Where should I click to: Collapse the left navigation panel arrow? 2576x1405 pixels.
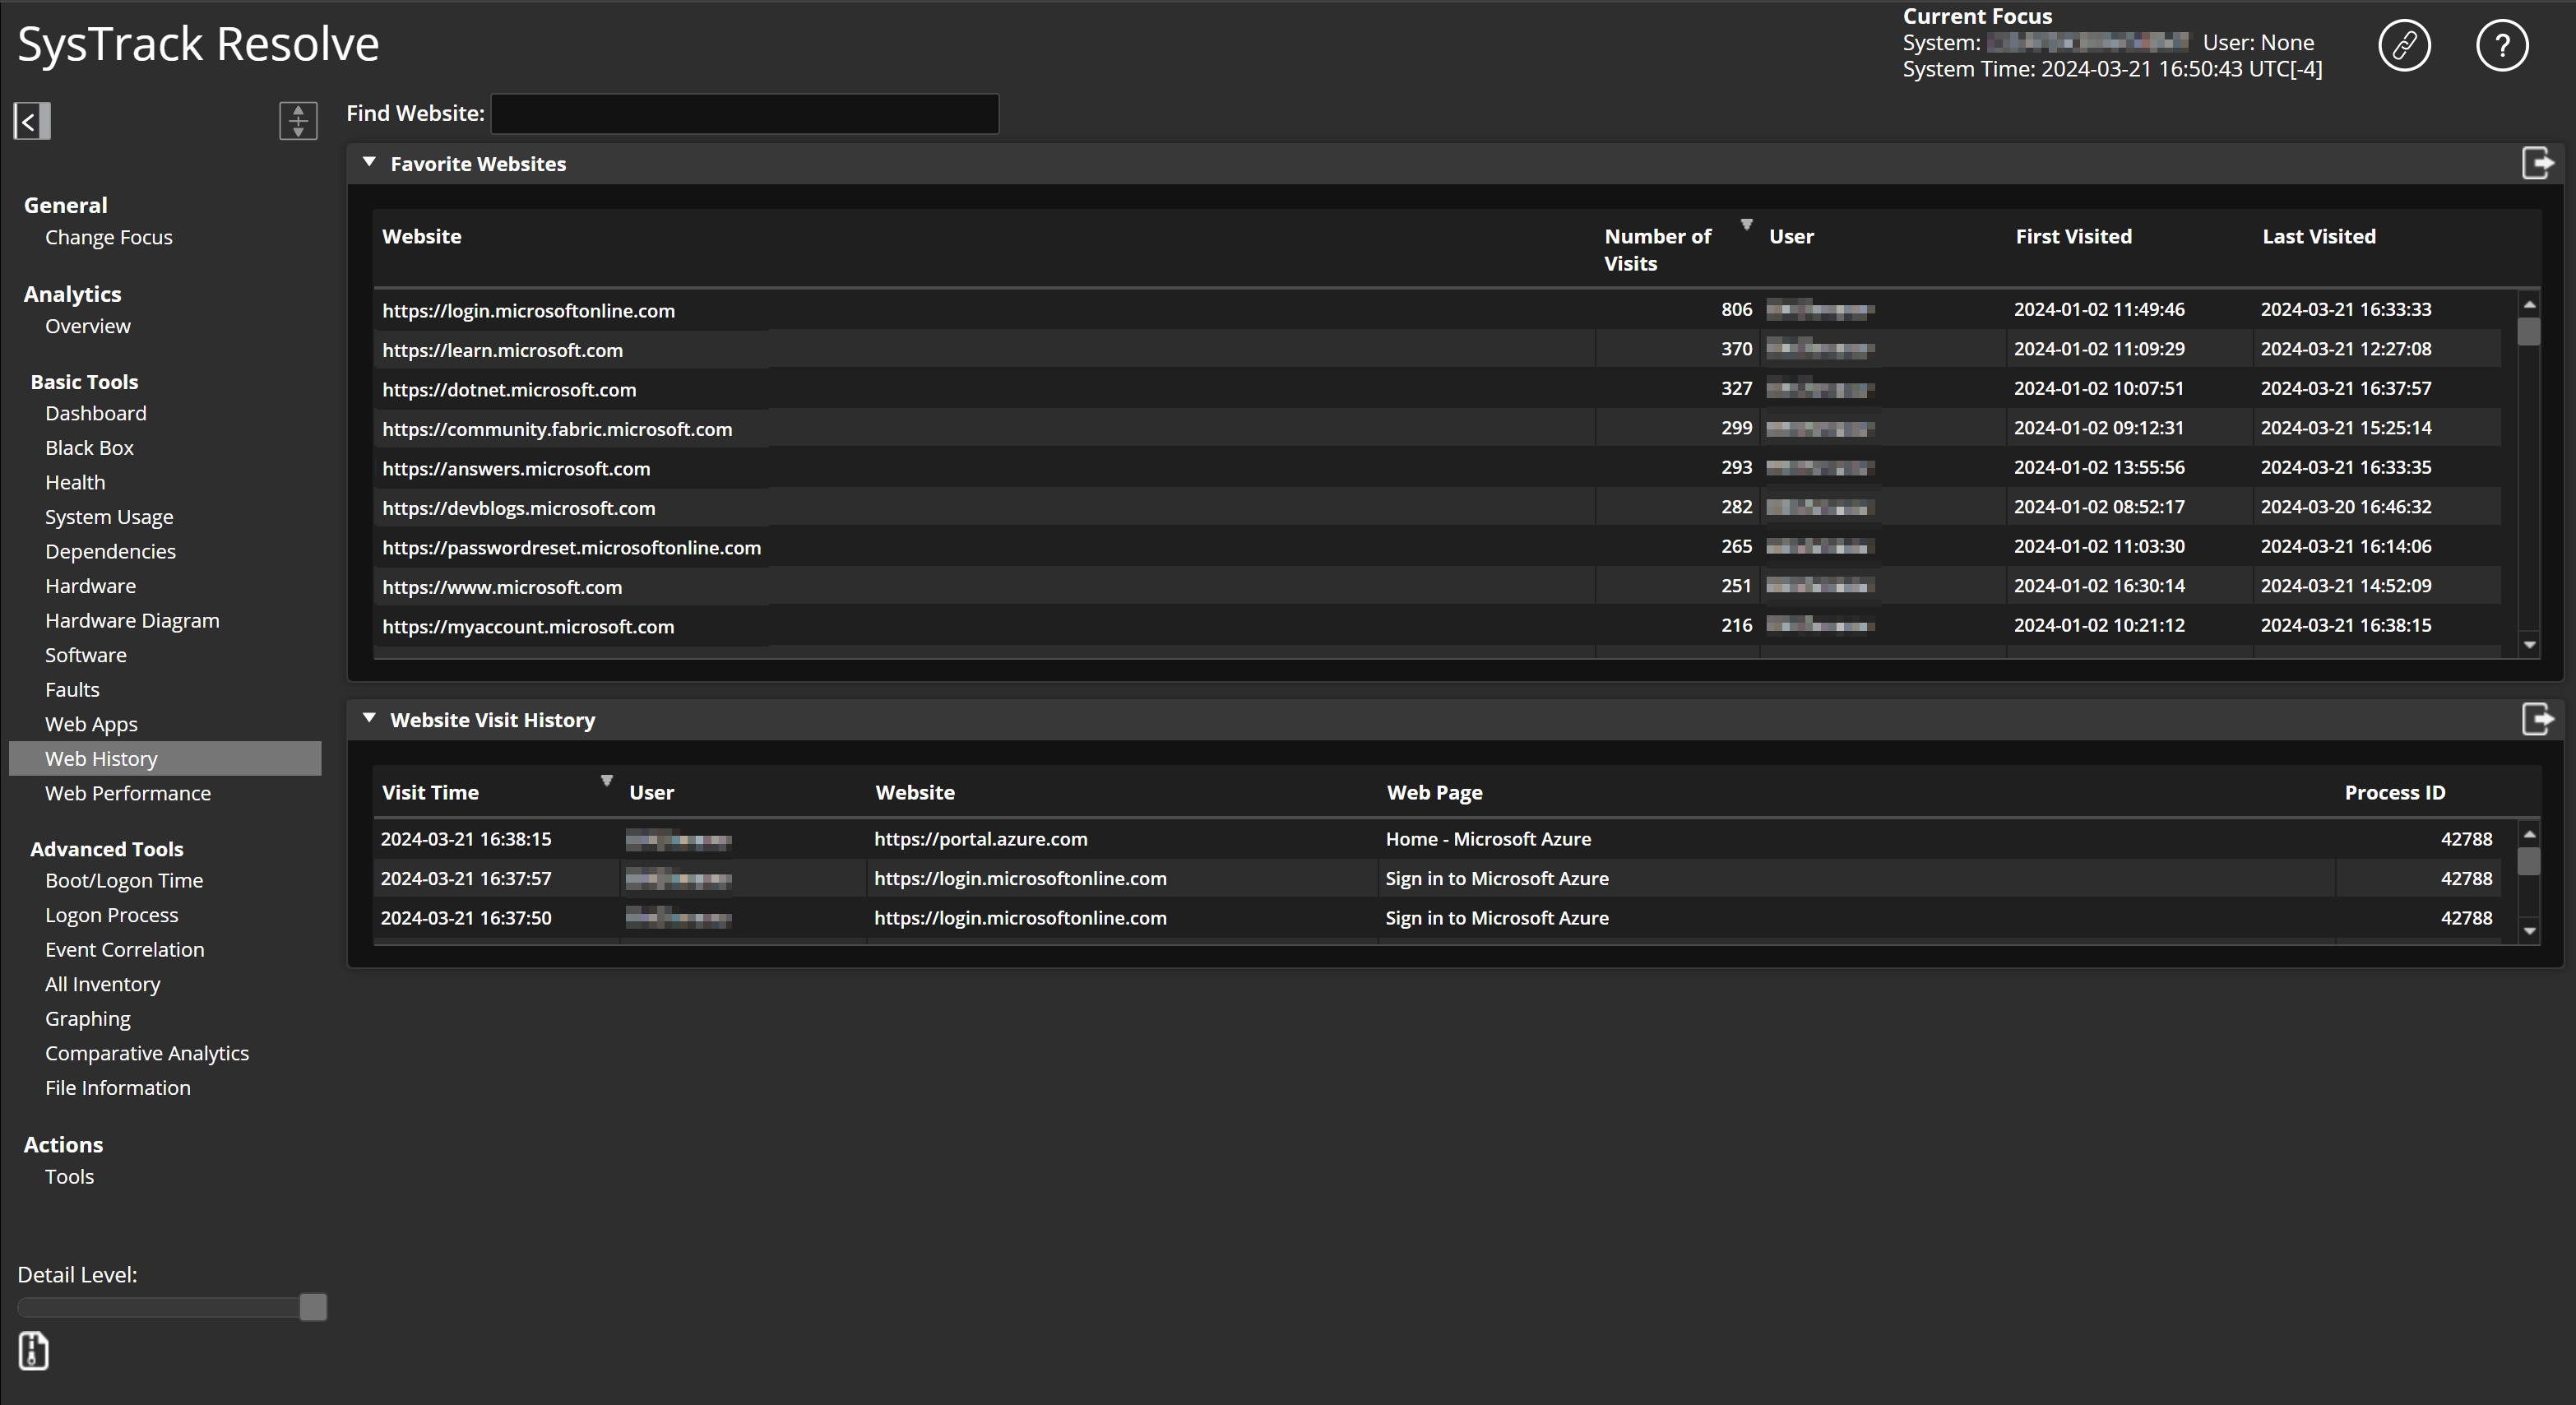32,121
